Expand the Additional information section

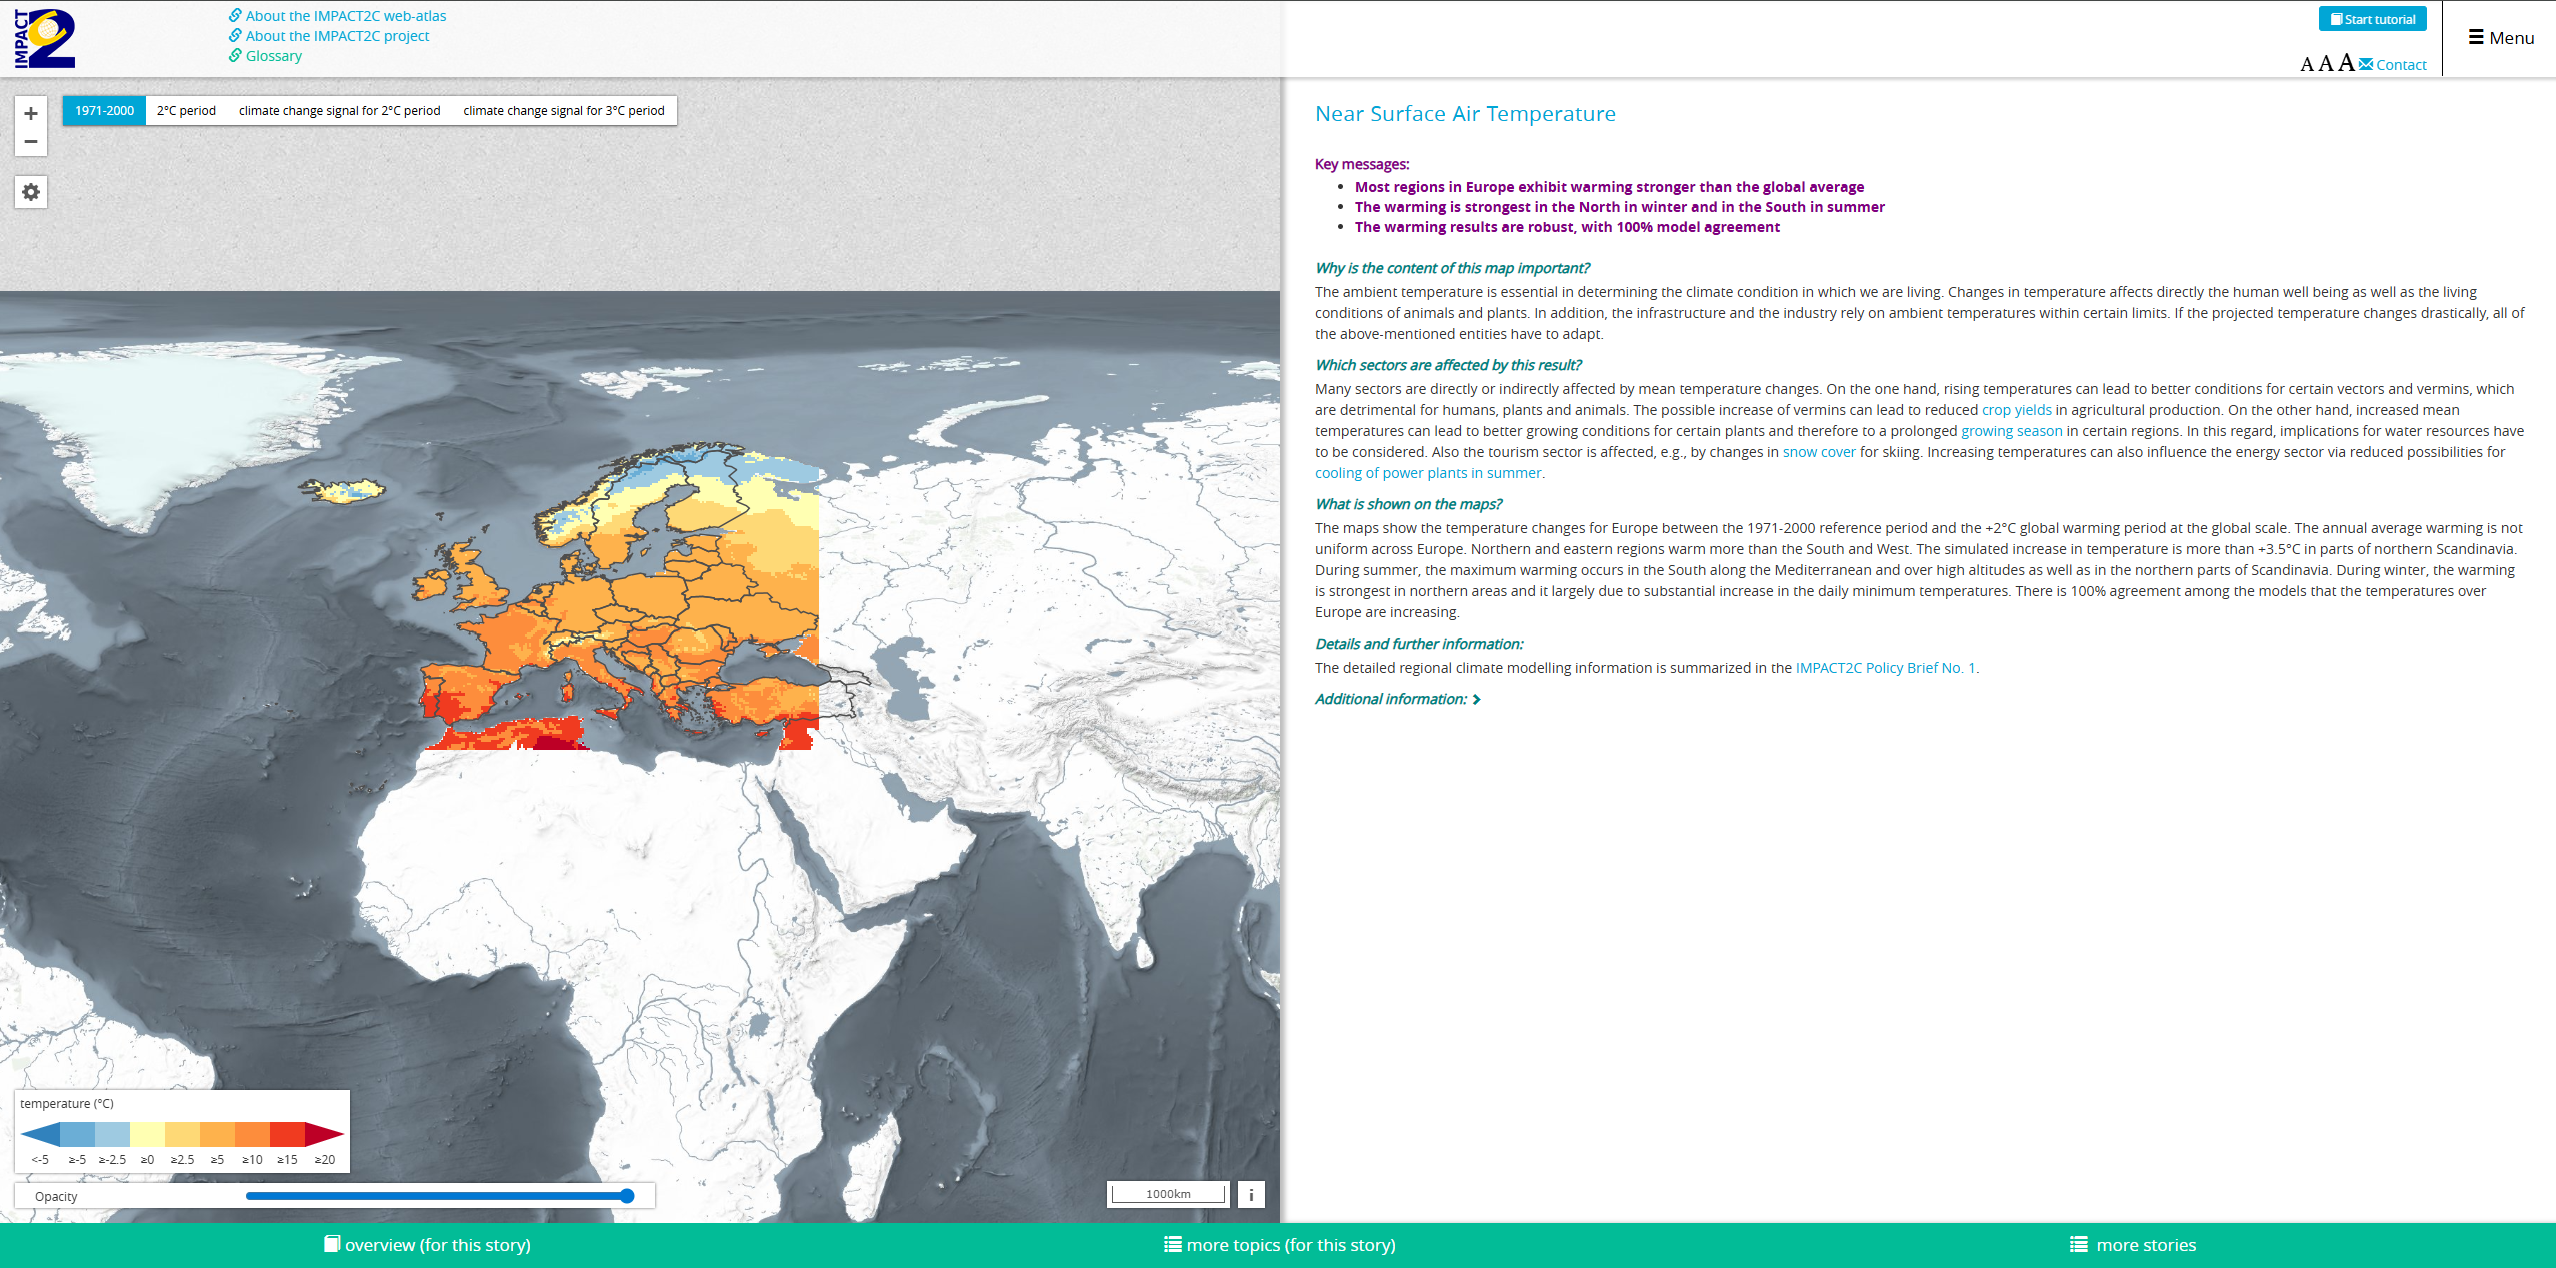click(x=1397, y=699)
